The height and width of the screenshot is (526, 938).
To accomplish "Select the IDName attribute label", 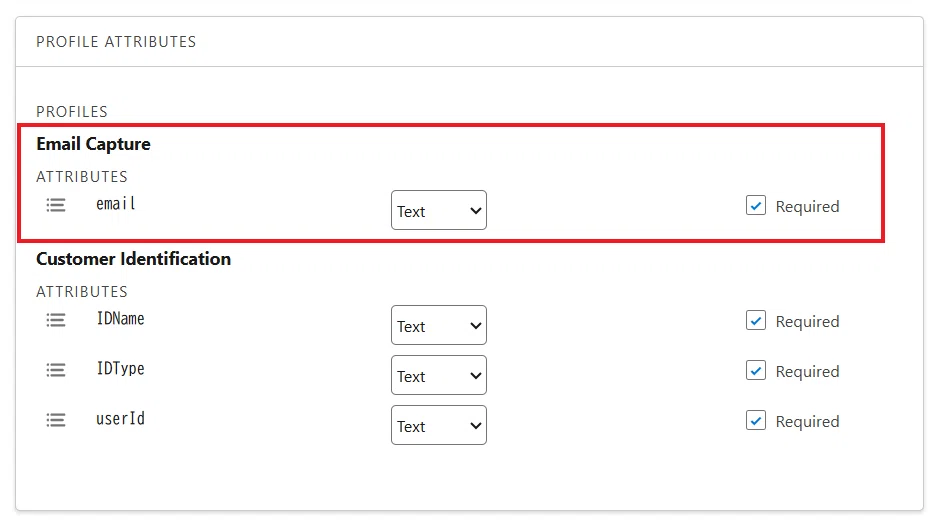I will (x=120, y=318).
